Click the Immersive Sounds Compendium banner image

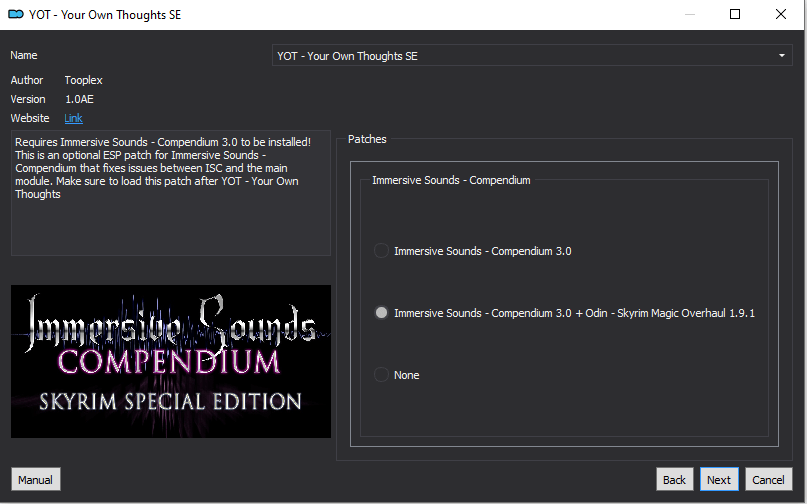171,361
